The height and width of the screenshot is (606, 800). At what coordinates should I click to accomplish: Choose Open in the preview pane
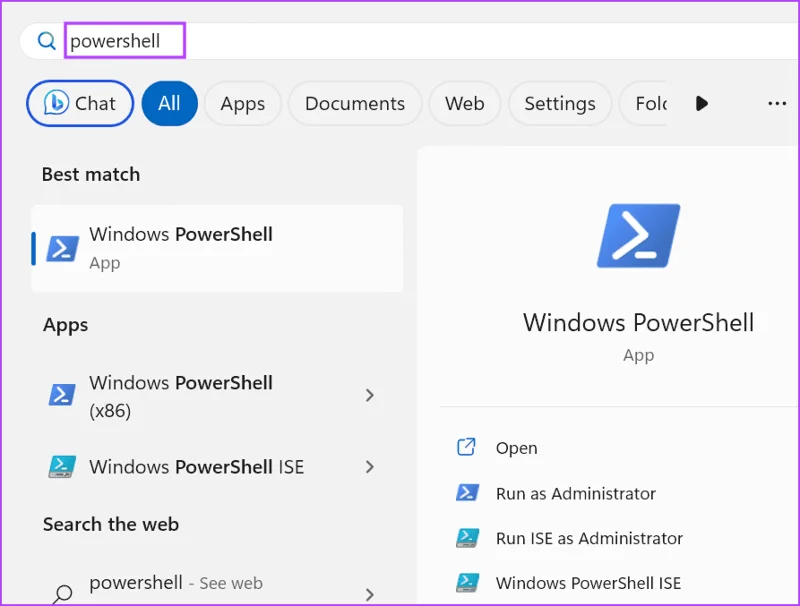516,448
